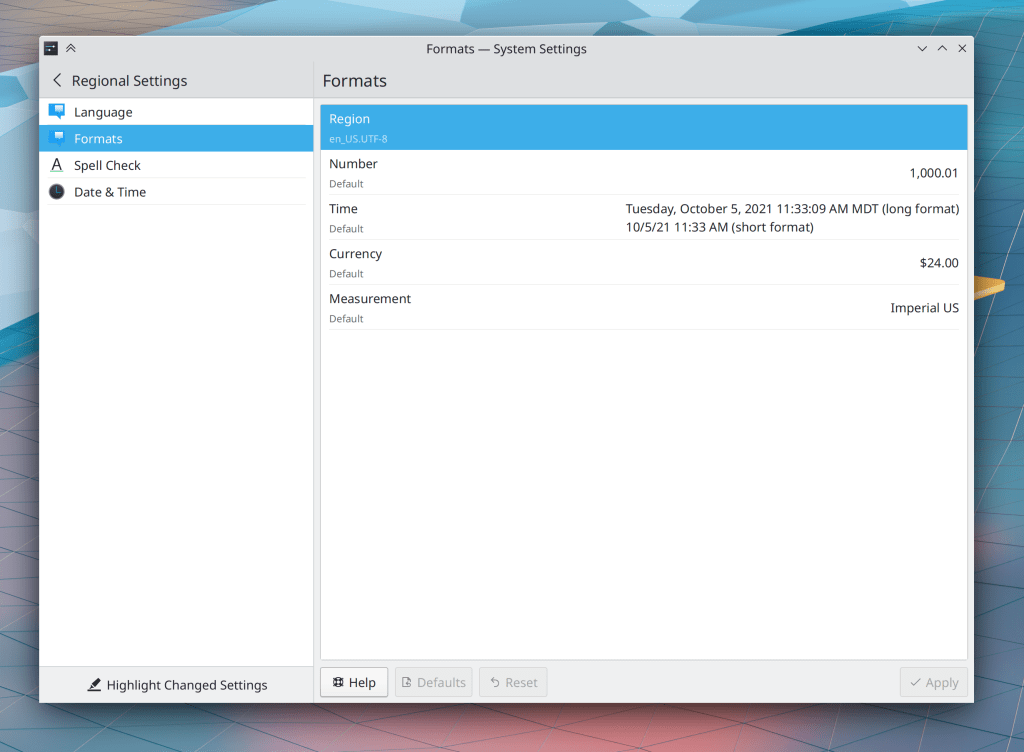The height and width of the screenshot is (752, 1024).
Task: Open the Number format row
Action: [x=643, y=173]
